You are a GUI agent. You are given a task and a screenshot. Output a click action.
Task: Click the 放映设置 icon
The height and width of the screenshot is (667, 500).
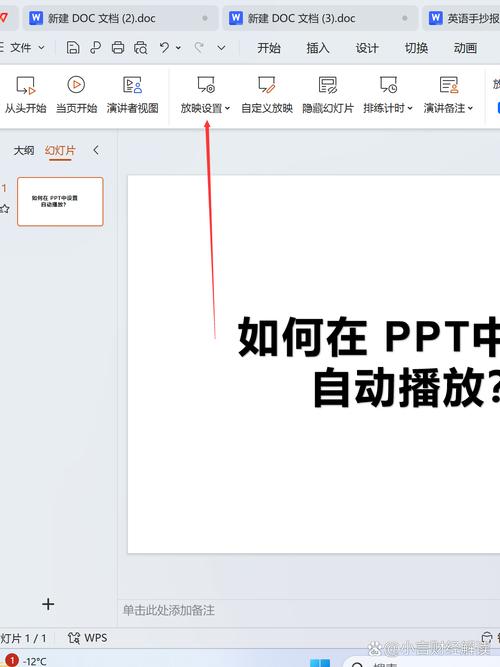pyautogui.click(x=206, y=85)
